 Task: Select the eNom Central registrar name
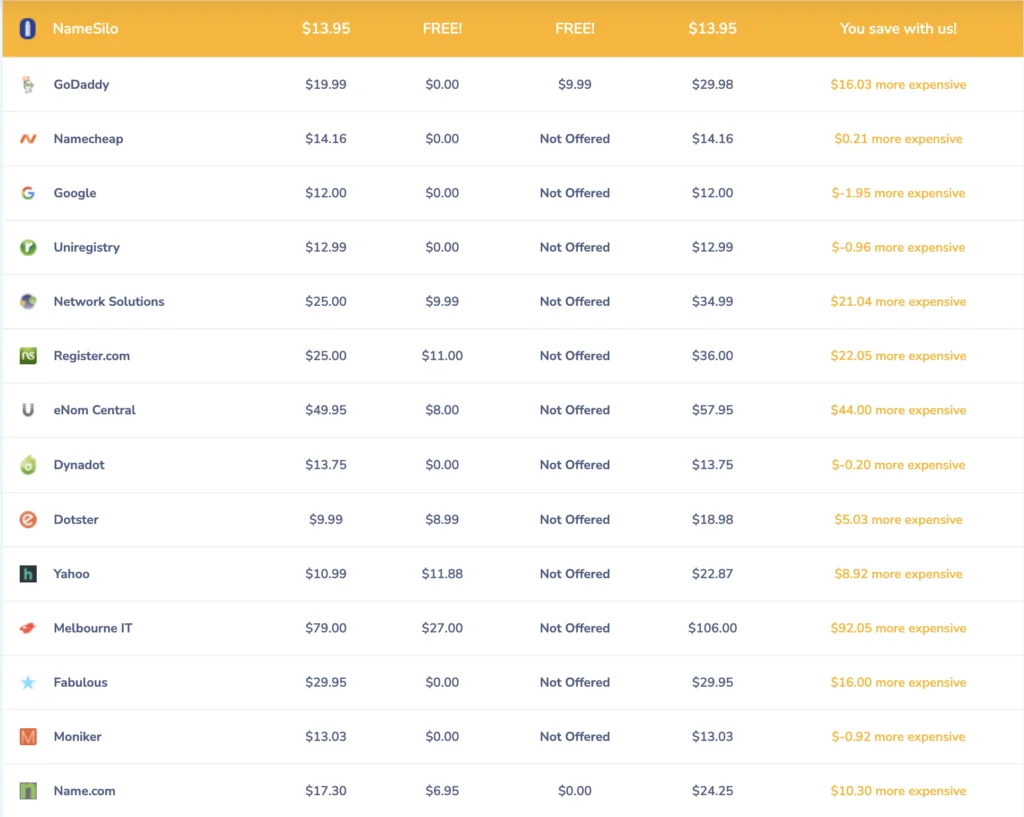[95, 410]
